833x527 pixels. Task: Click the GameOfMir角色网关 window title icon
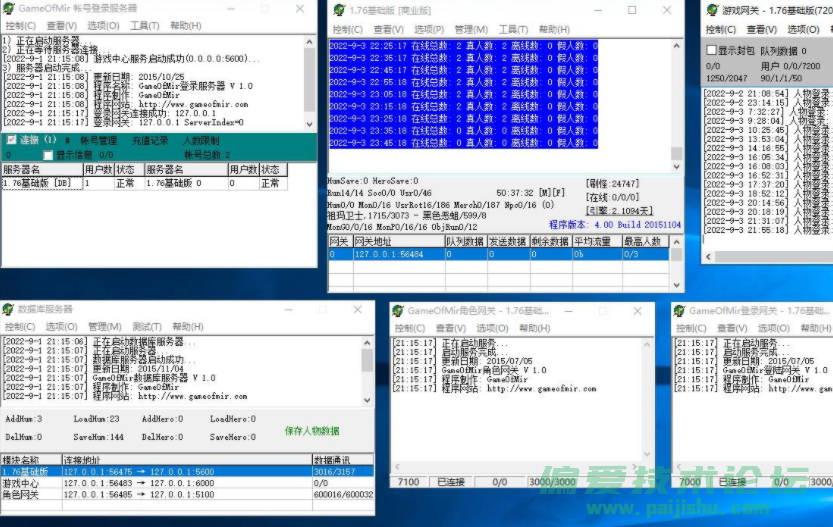(399, 311)
